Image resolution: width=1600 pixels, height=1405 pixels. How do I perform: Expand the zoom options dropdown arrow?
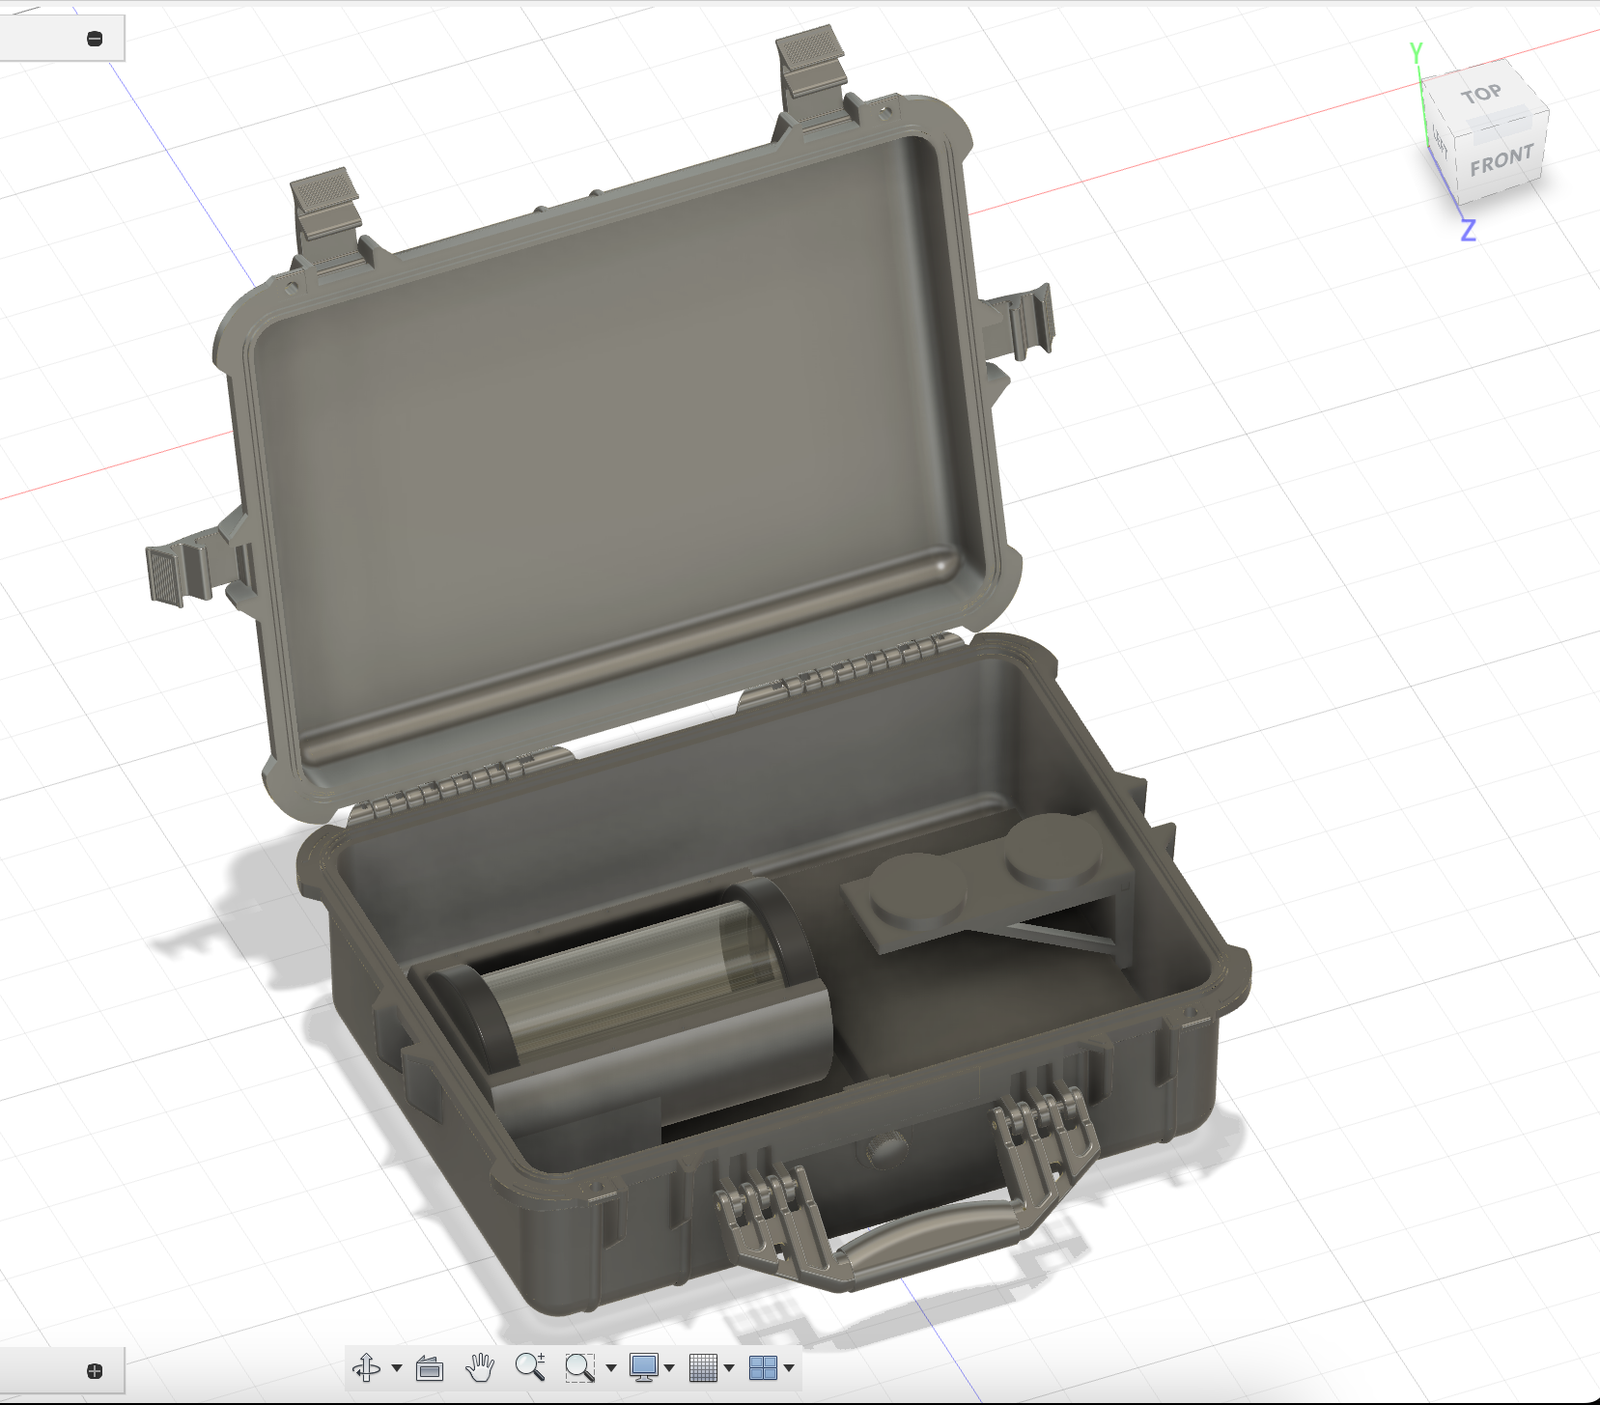pyautogui.click(x=611, y=1368)
